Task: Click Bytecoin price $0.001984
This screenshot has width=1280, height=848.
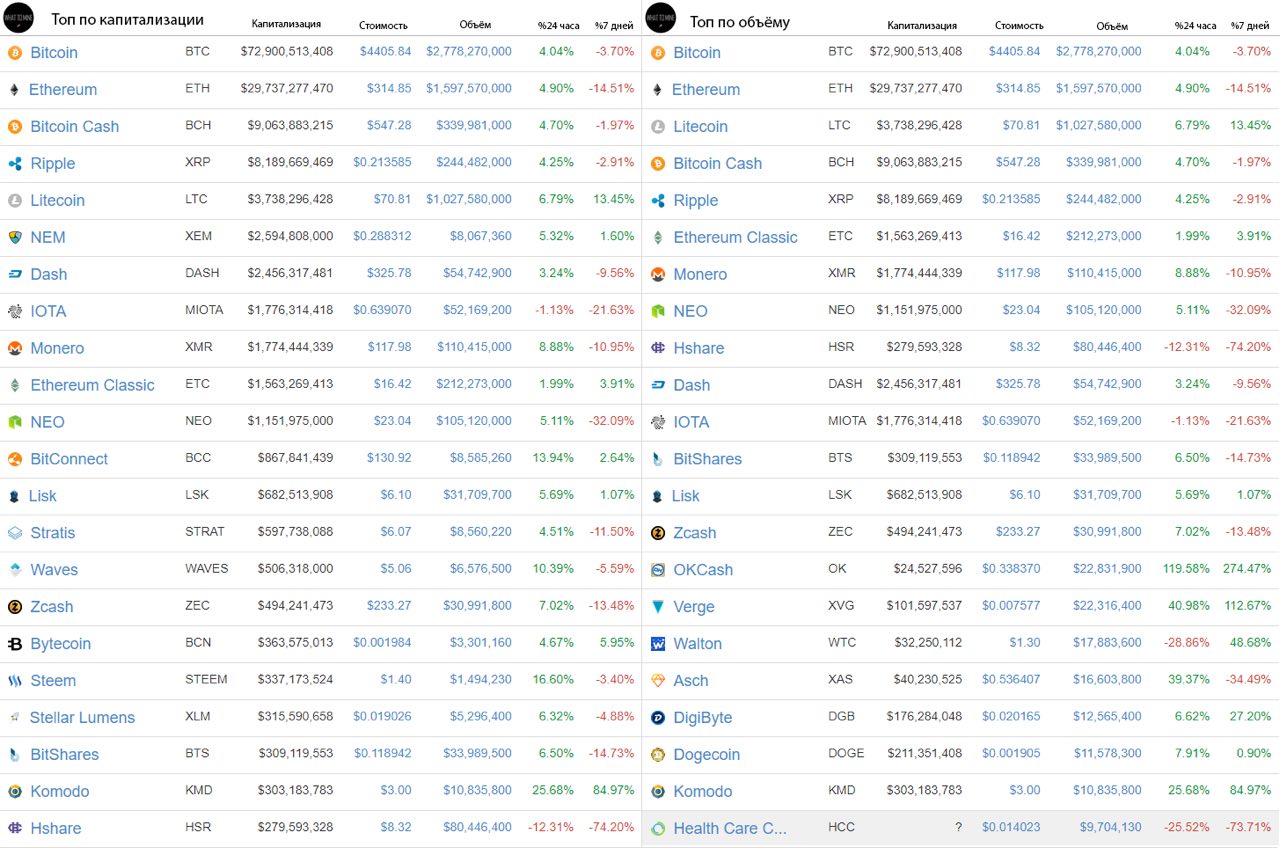Action: pyautogui.click(x=382, y=643)
